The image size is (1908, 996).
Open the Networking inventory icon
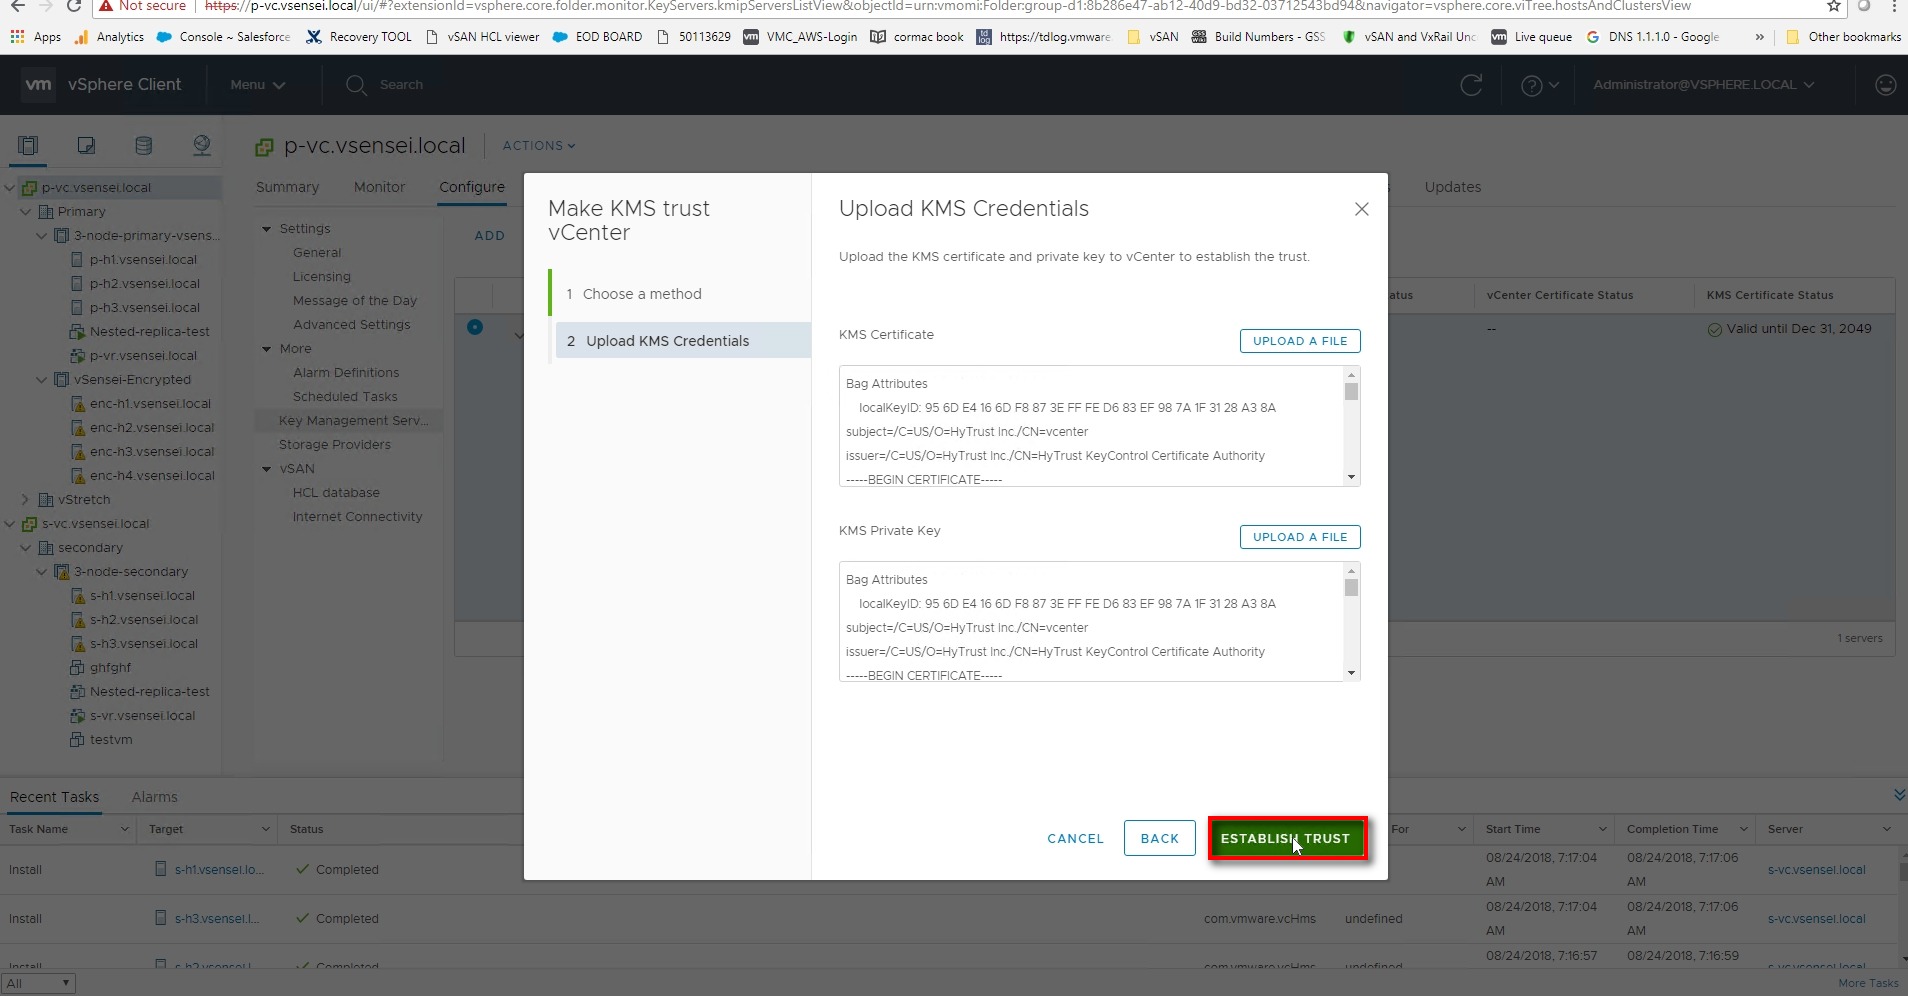click(201, 146)
